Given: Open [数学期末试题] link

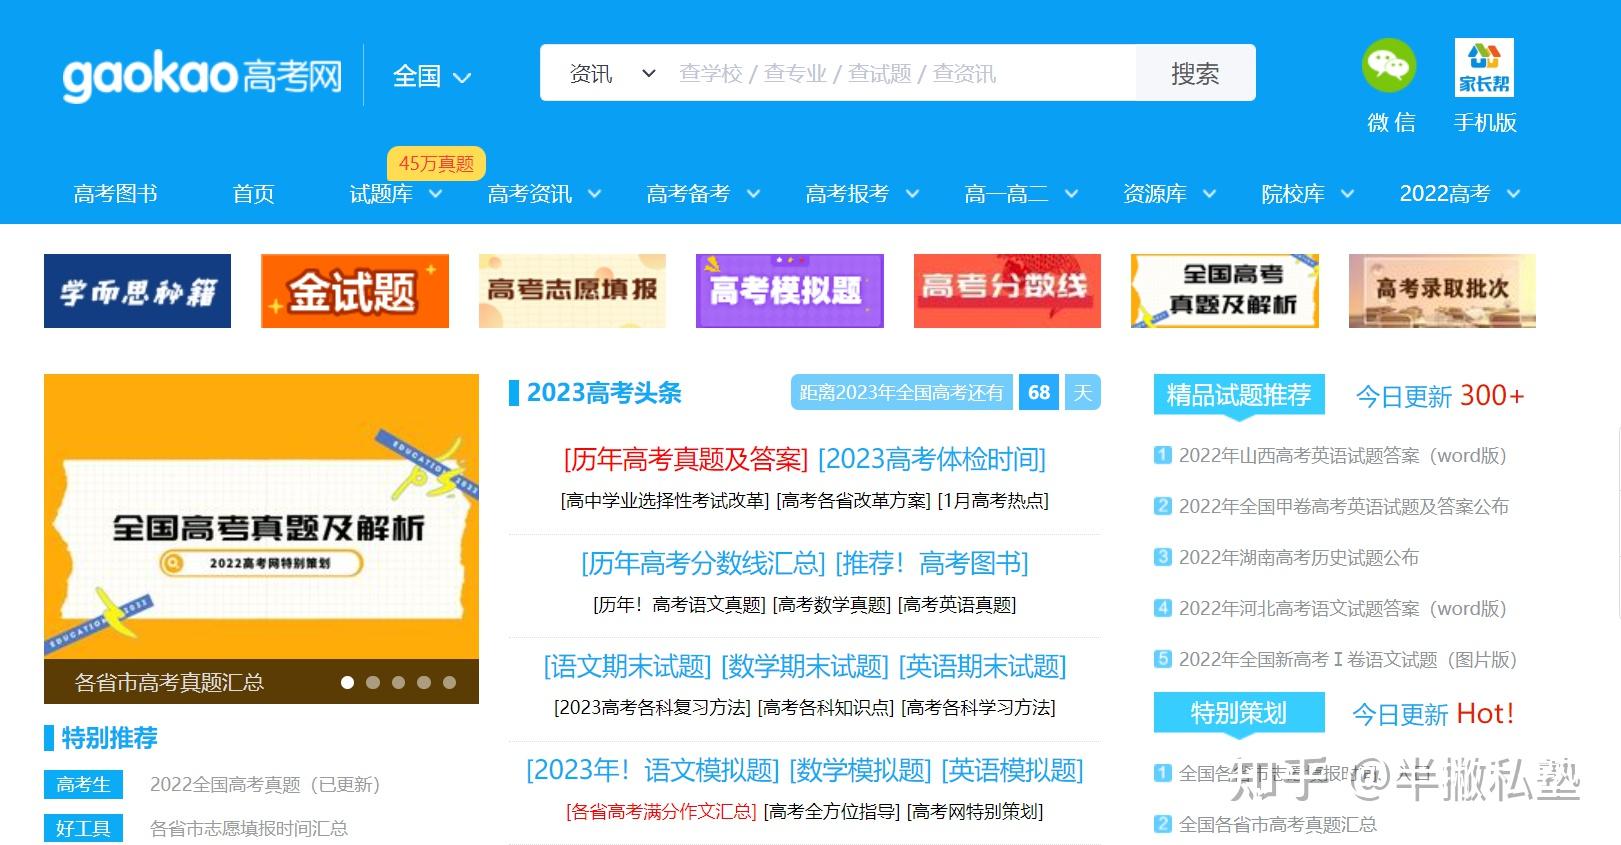Looking at the screenshot, I should [x=805, y=666].
